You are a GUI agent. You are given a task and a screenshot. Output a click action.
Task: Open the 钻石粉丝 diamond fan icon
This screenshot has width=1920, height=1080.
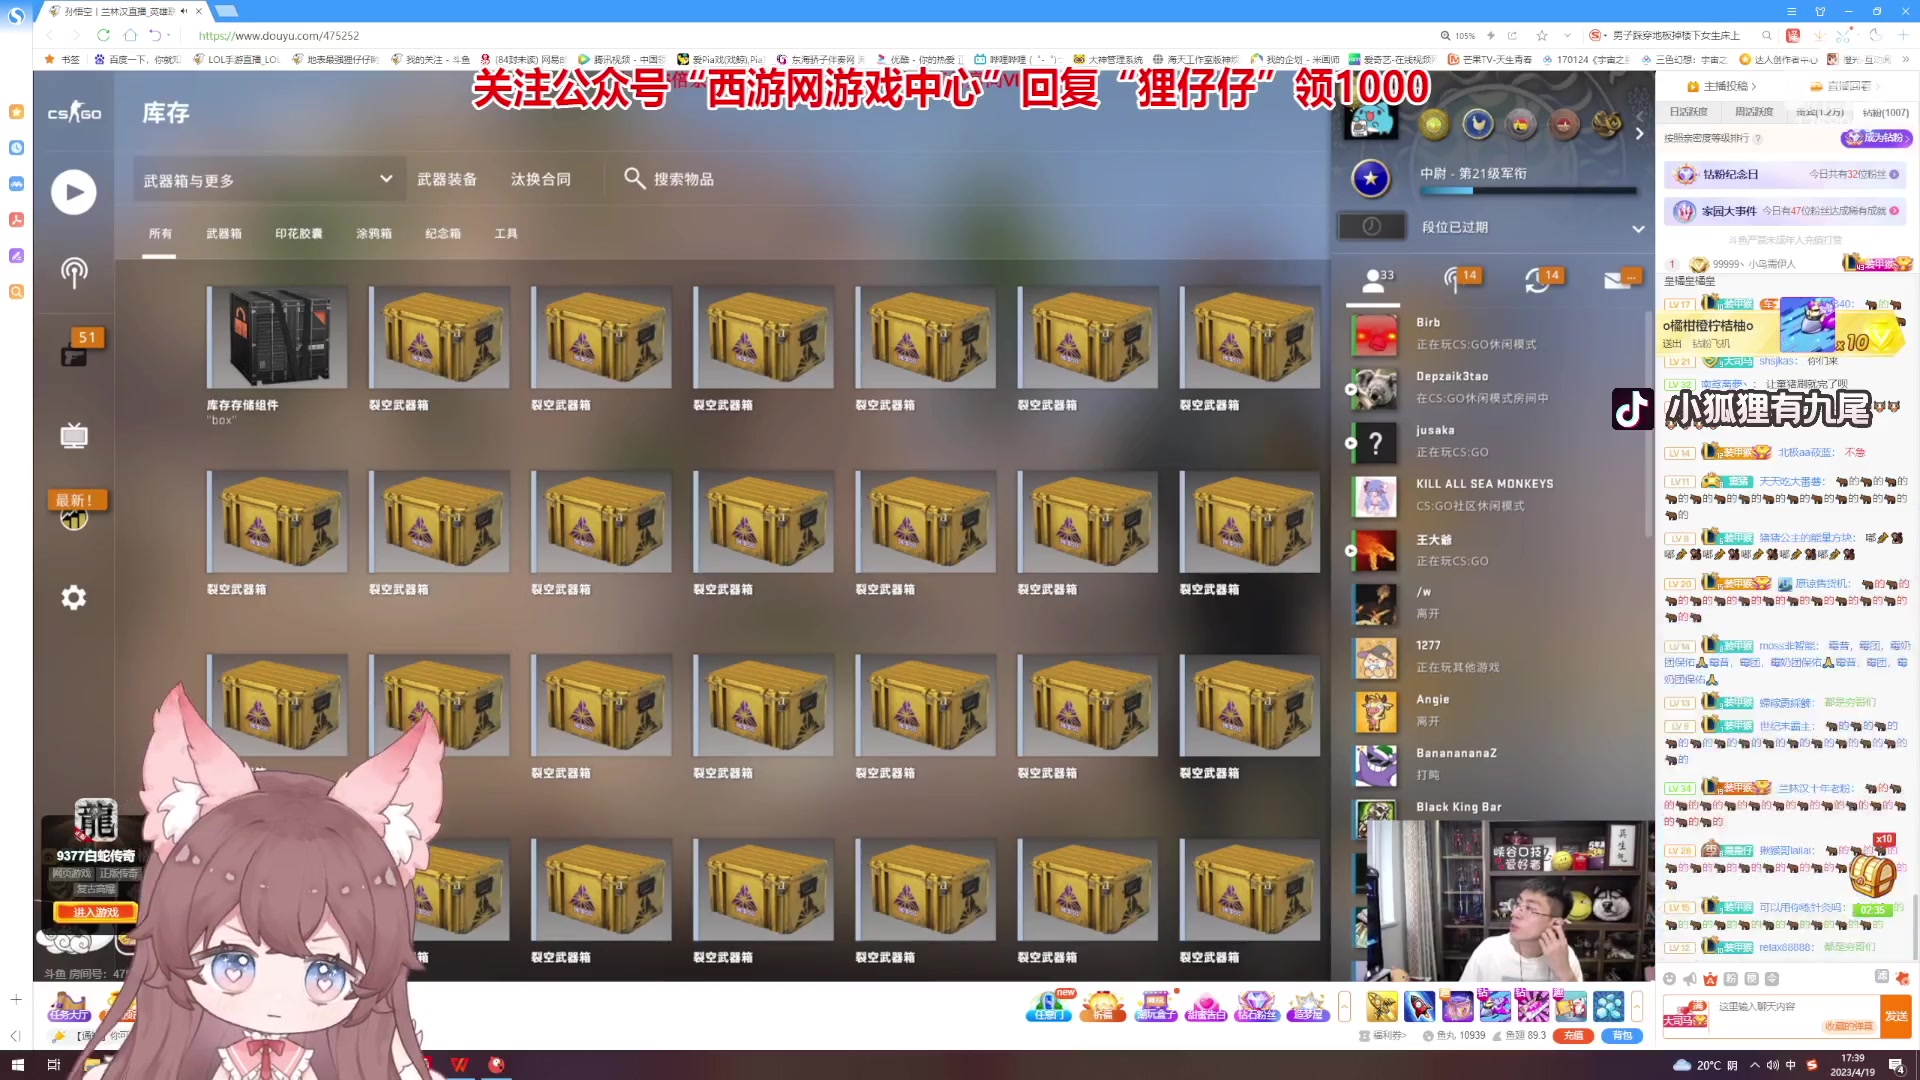(1256, 1006)
